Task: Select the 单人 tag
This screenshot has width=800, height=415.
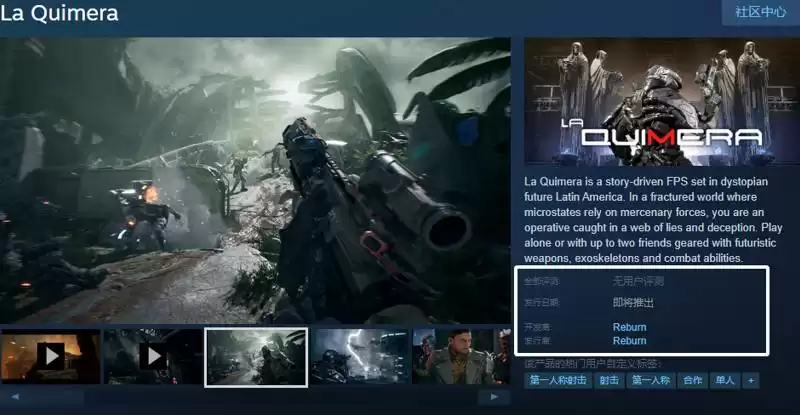Action: pyautogui.click(x=725, y=380)
